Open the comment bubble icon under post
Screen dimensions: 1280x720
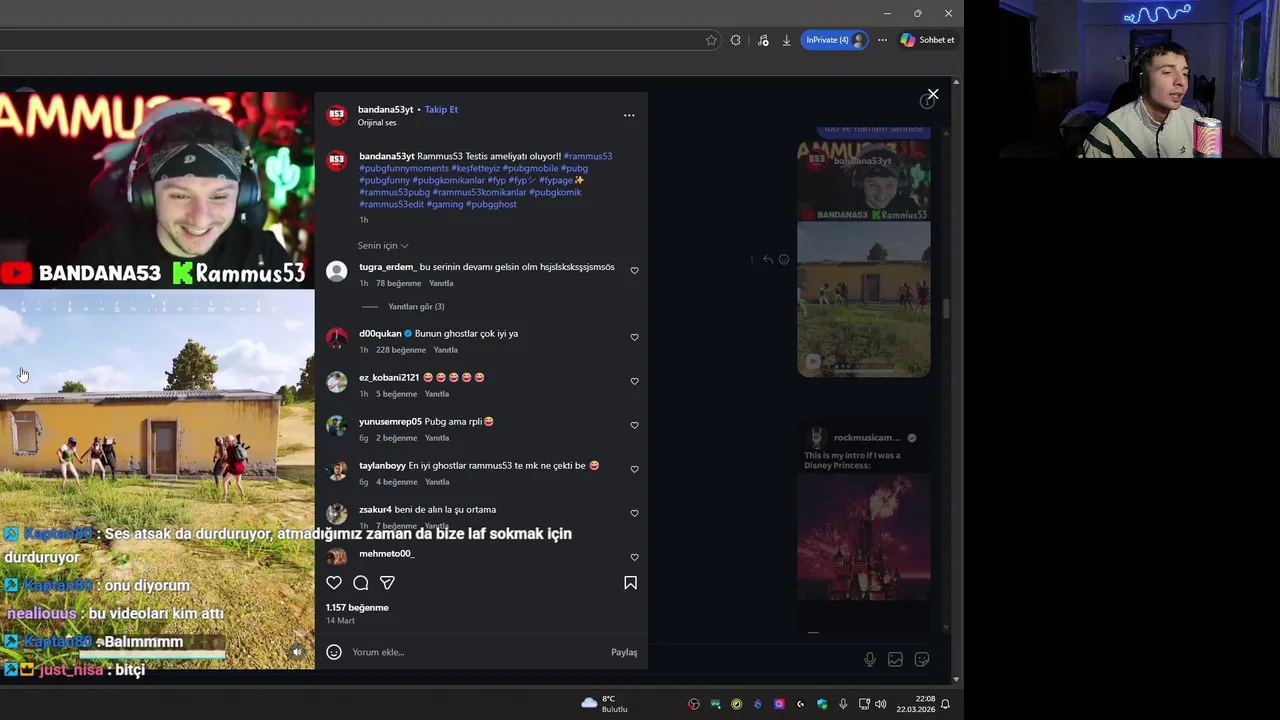361,583
